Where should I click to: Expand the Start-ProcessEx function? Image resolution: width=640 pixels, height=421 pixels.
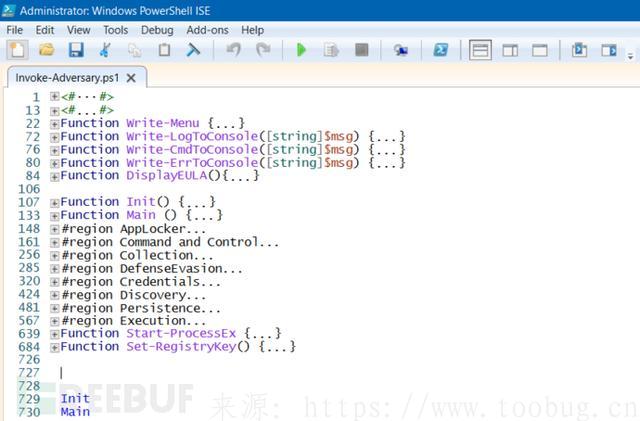coord(55,334)
